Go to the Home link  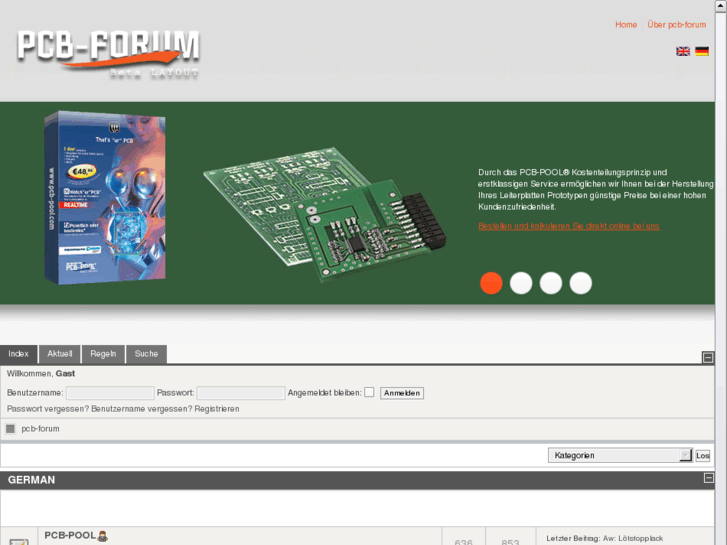coord(626,25)
